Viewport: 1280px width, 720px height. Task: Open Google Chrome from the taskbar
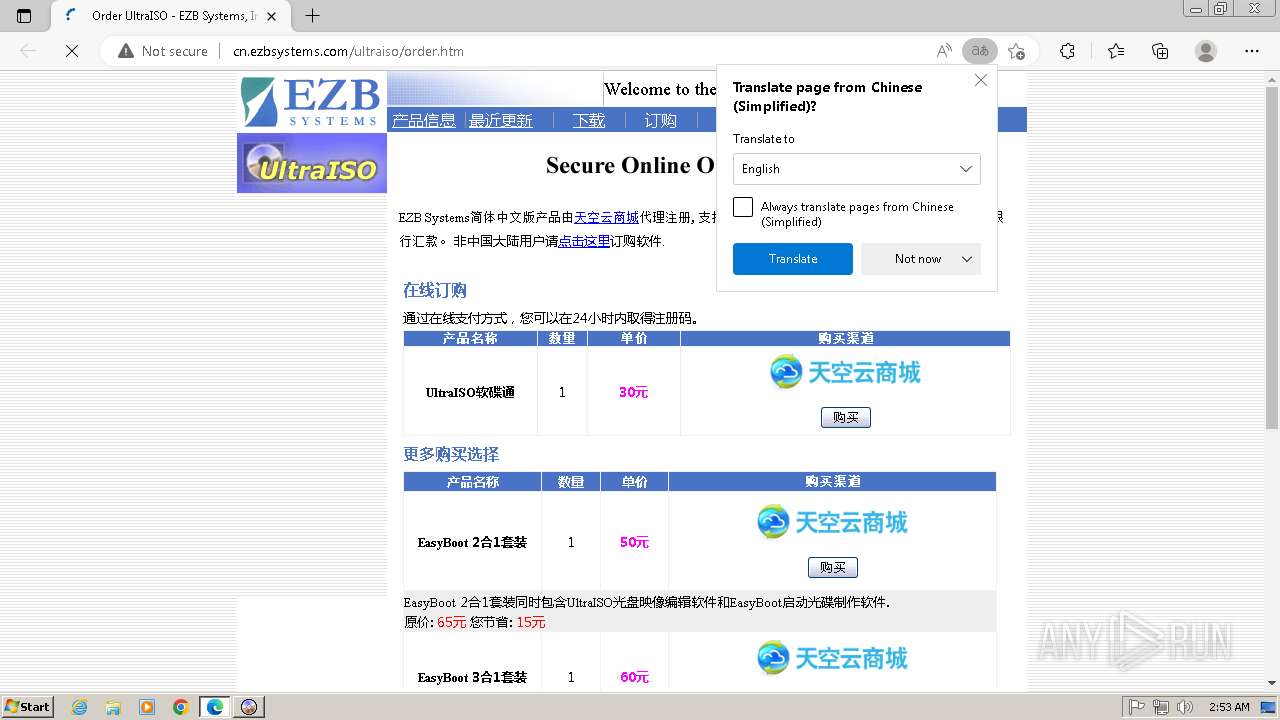[x=181, y=707]
